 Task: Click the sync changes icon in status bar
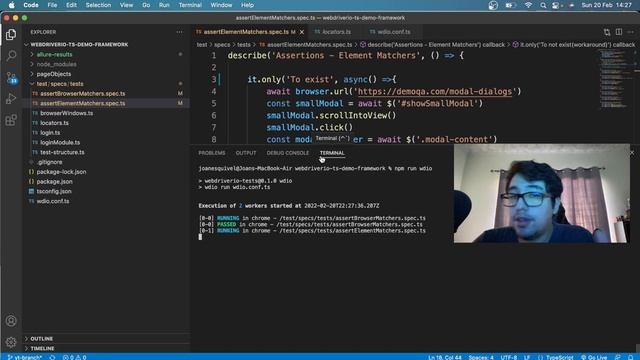click(52, 357)
